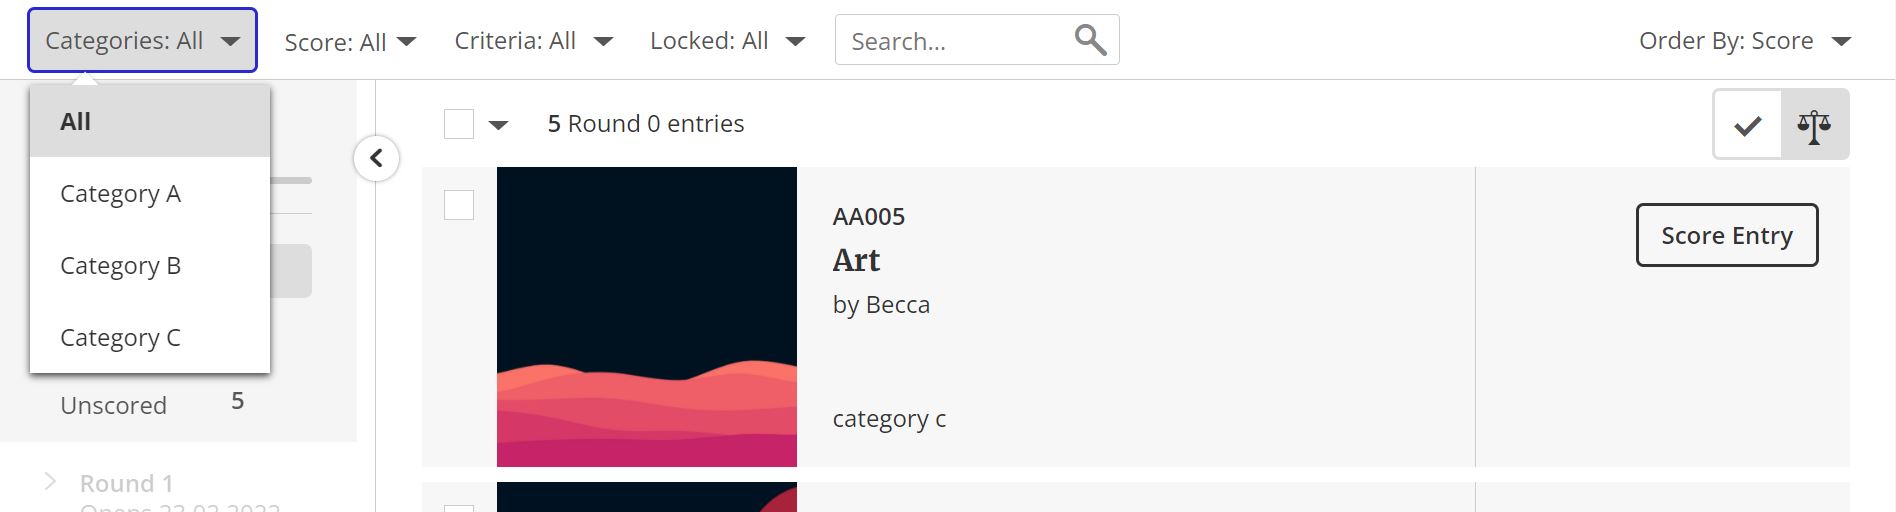This screenshot has height=512, width=1896.
Task: Select the All categories option
Action: point(76,121)
